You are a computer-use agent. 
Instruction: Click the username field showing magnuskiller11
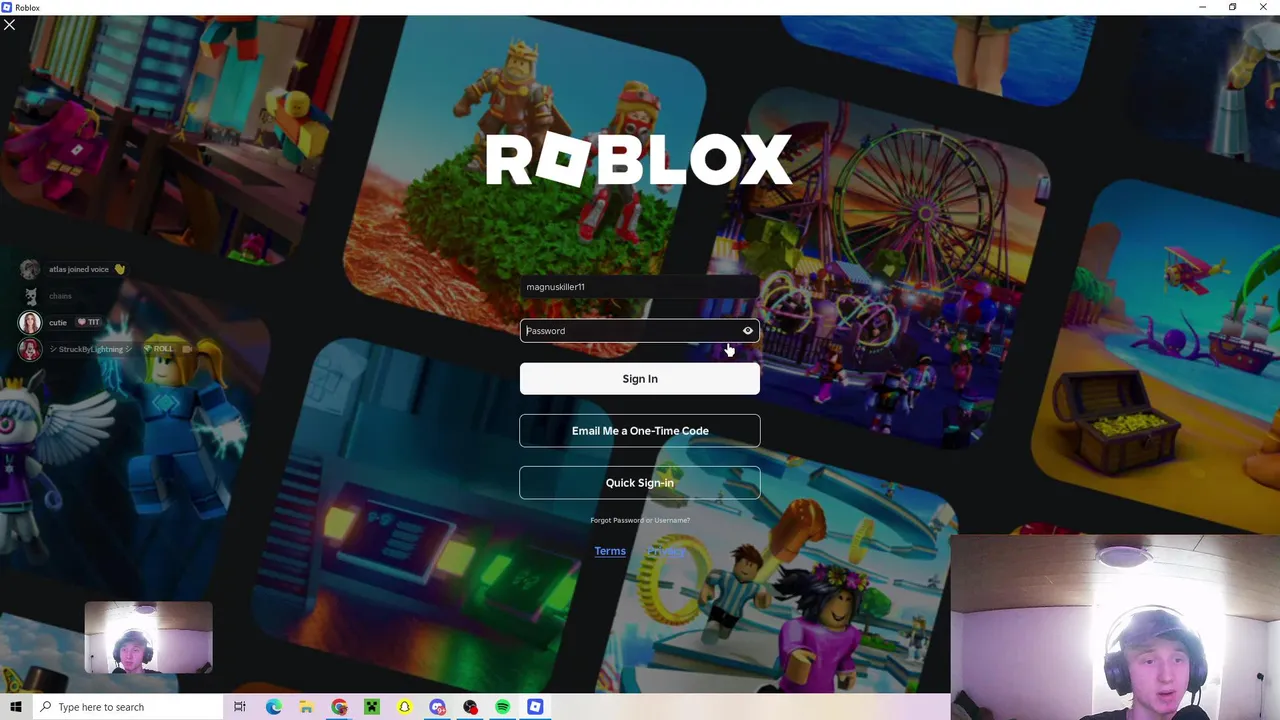click(x=640, y=287)
